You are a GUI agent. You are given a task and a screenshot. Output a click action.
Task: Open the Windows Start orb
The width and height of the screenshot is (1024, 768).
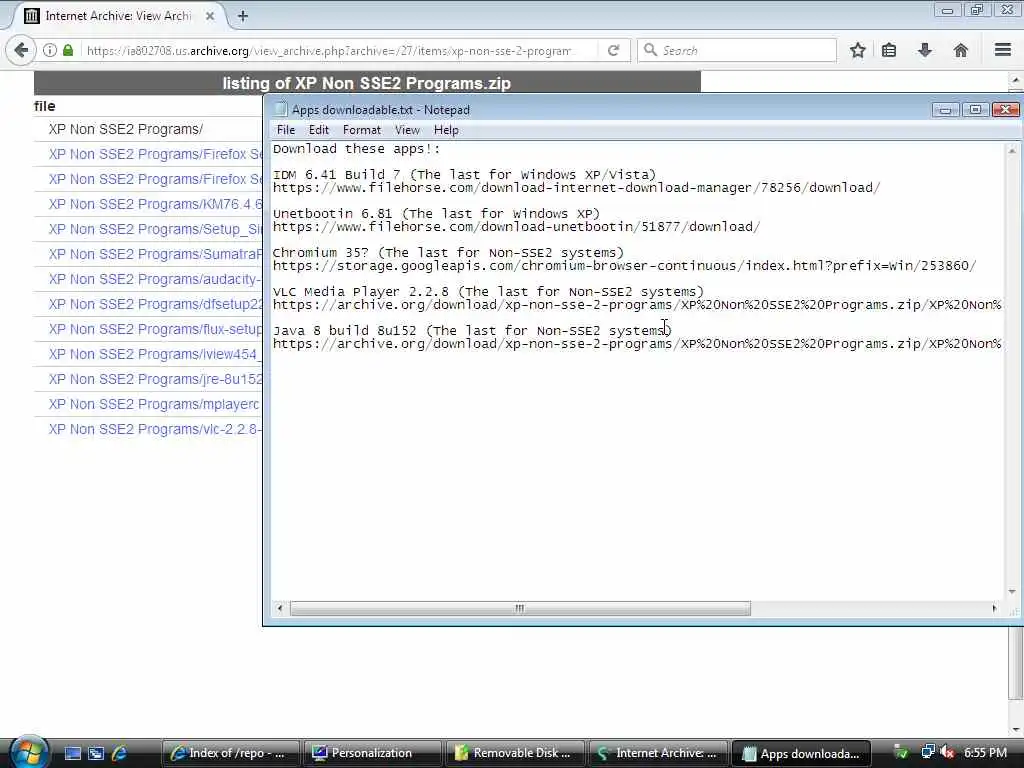[x=28, y=752]
